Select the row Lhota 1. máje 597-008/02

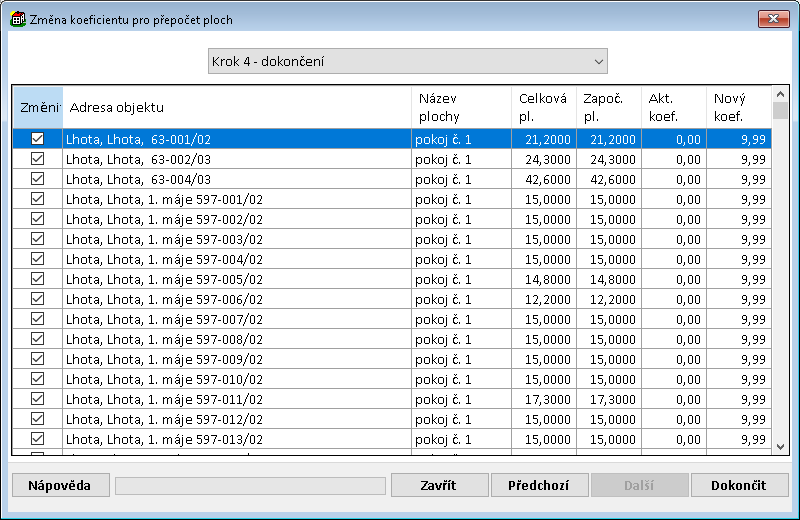pos(237,339)
